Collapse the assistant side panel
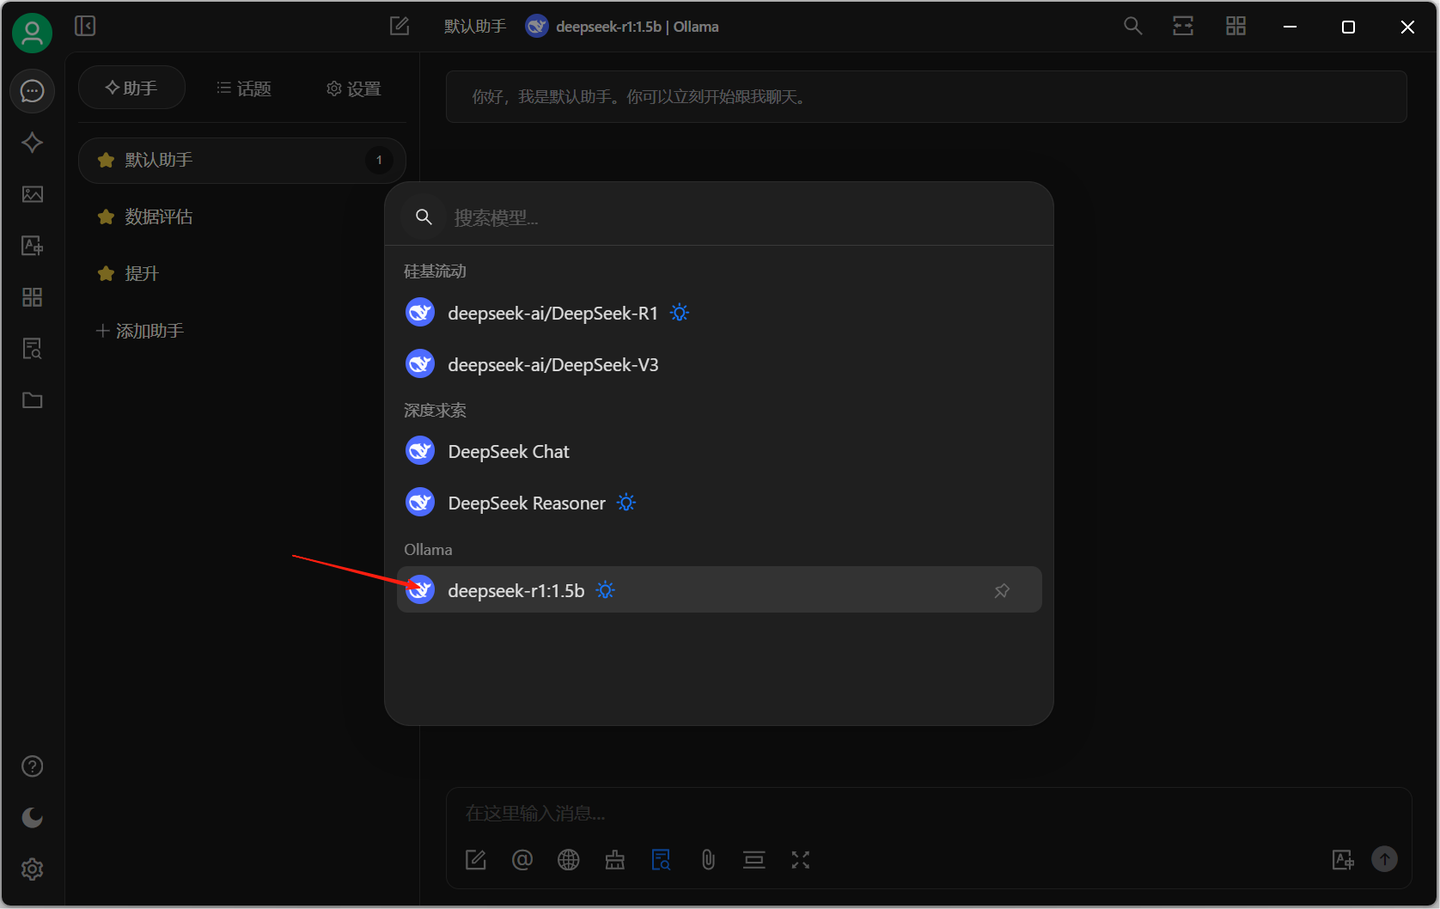Viewport: 1440px width, 909px height. click(x=85, y=26)
